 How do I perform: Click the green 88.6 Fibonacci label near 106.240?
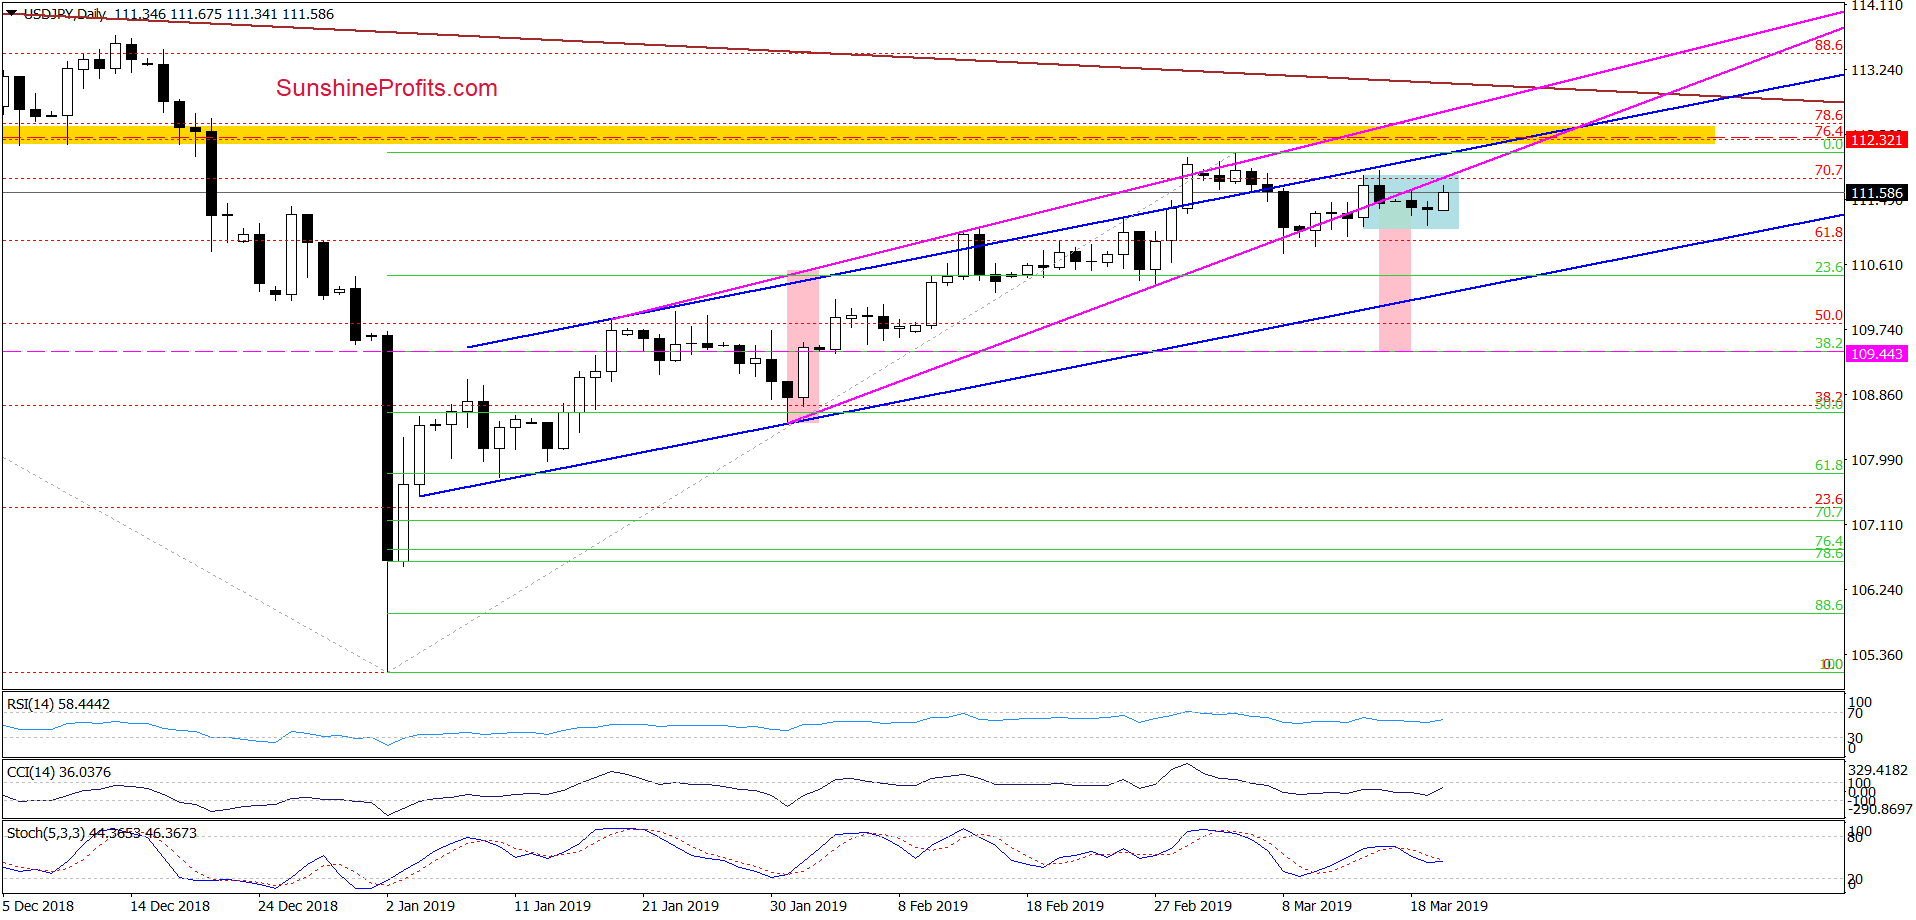coord(1829,605)
